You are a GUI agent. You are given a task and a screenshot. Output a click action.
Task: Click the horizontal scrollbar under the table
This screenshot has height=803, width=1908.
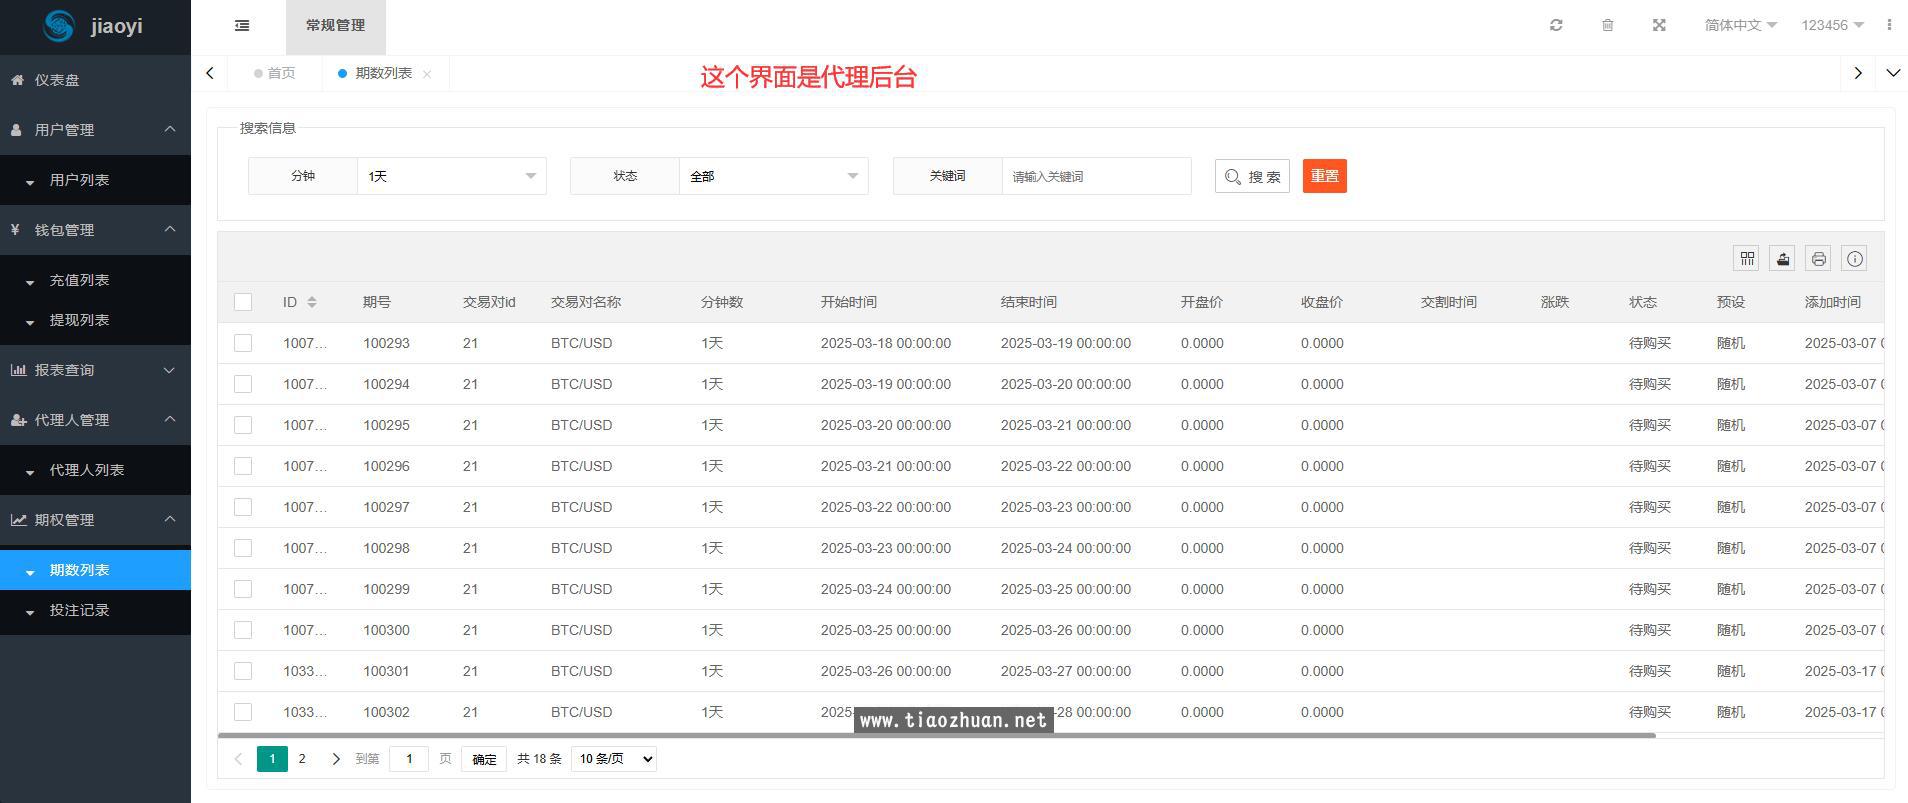click(x=936, y=735)
